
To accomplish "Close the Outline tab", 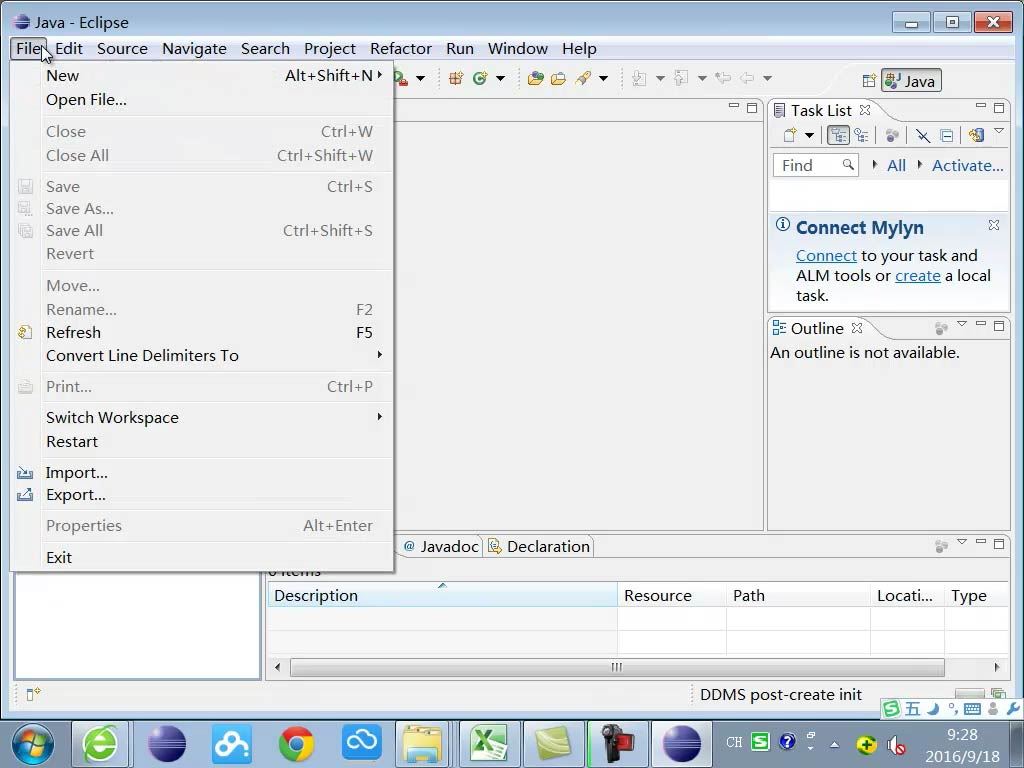I will coord(857,328).
